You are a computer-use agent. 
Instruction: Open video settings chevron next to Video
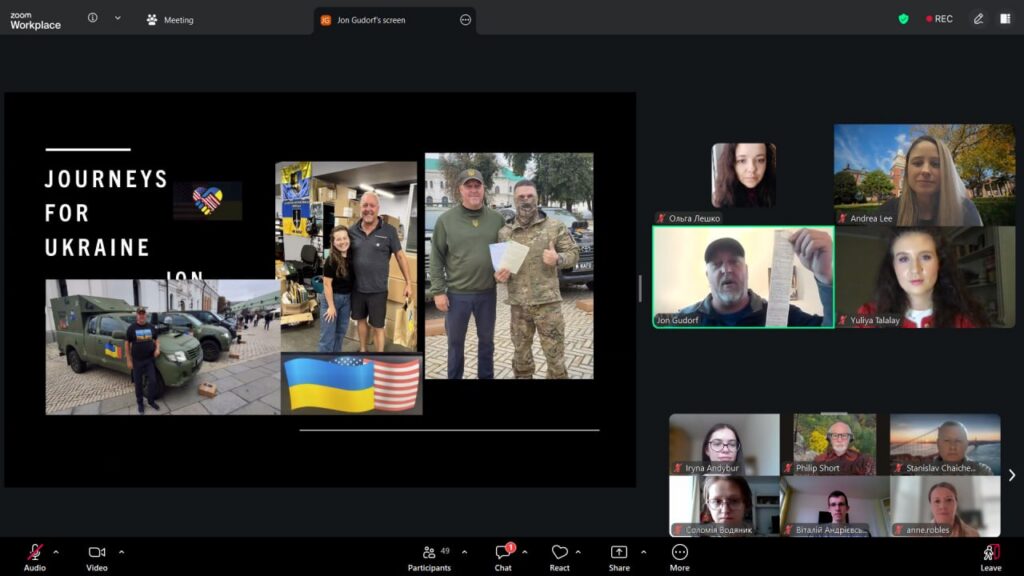[x=121, y=551]
